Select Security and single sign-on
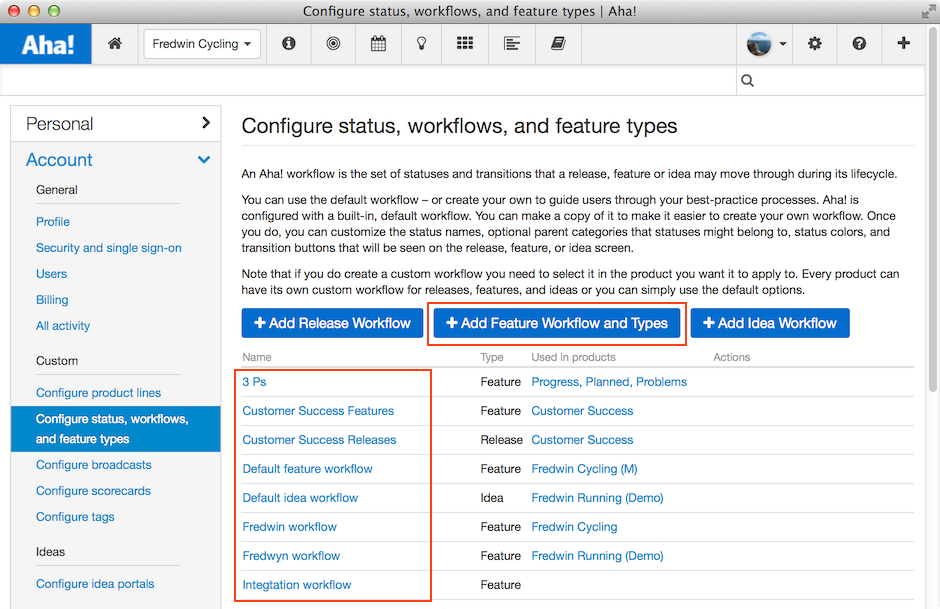The width and height of the screenshot is (940, 609). [109, 248]
